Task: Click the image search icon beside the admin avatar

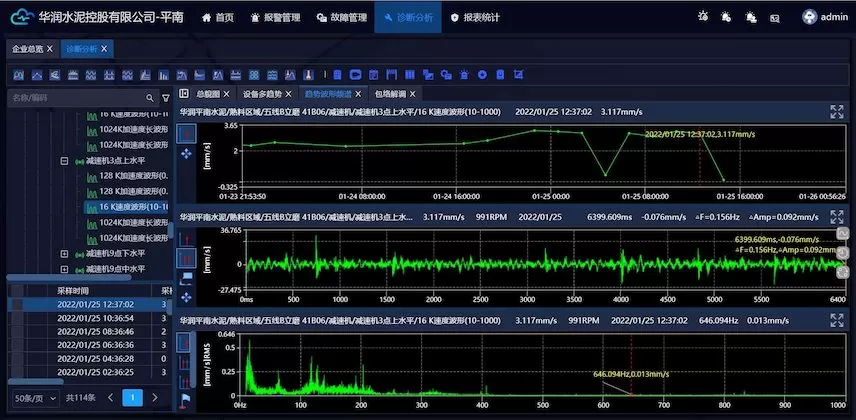Action: 775,18
